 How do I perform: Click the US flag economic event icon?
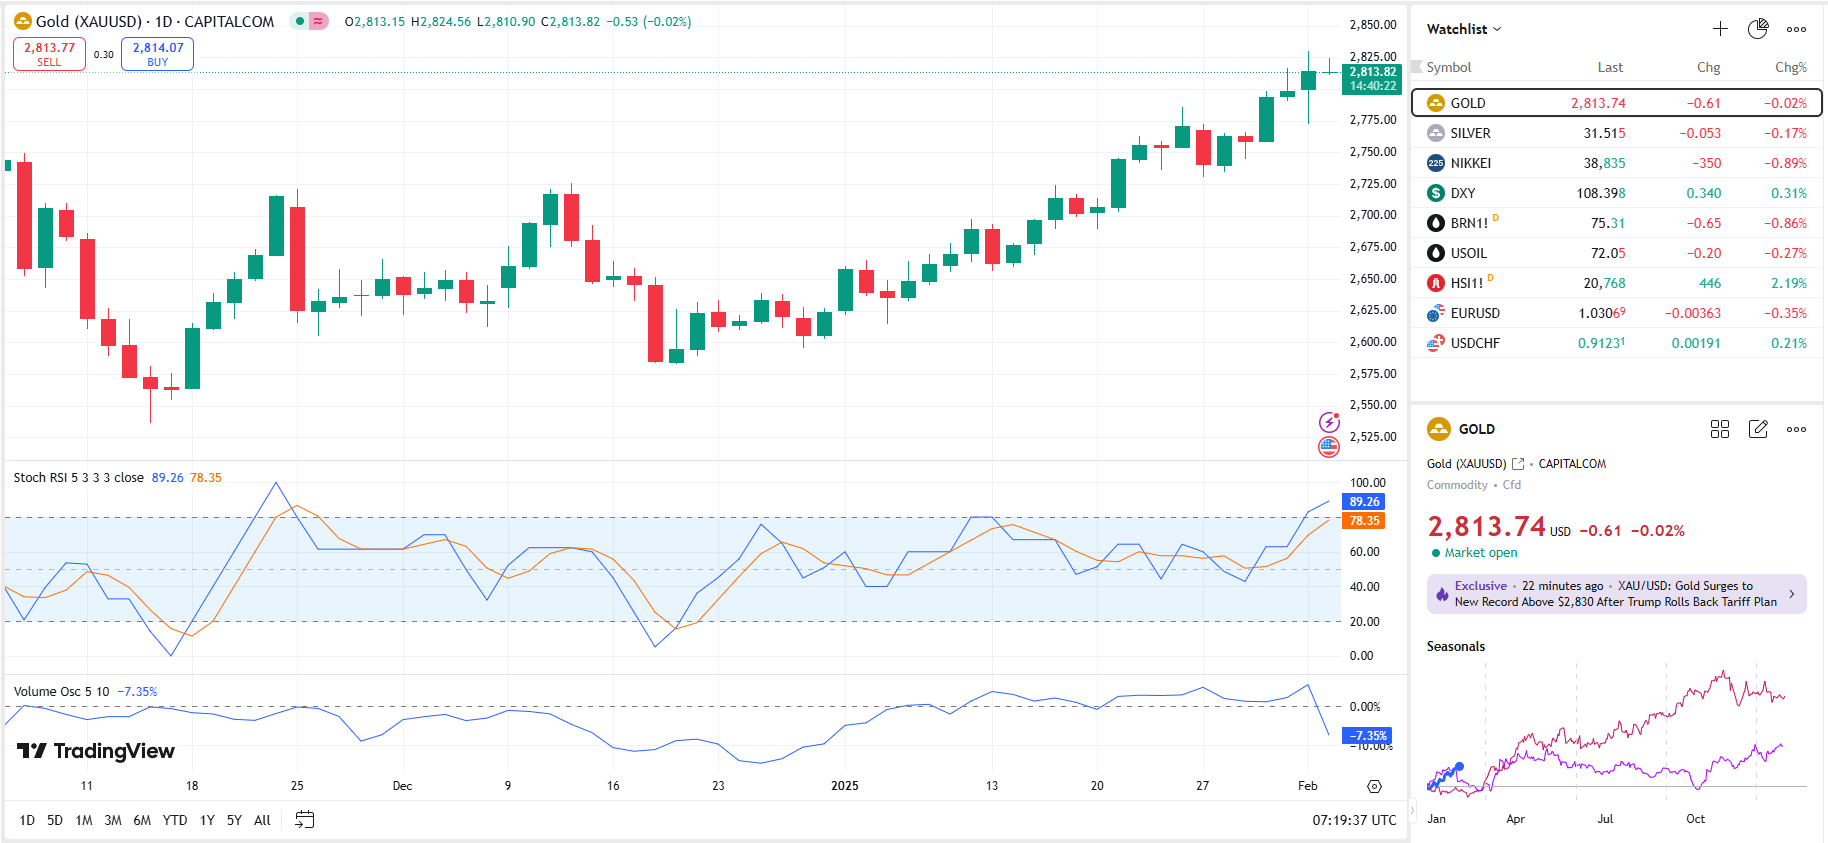click(x=1329, y=447)
